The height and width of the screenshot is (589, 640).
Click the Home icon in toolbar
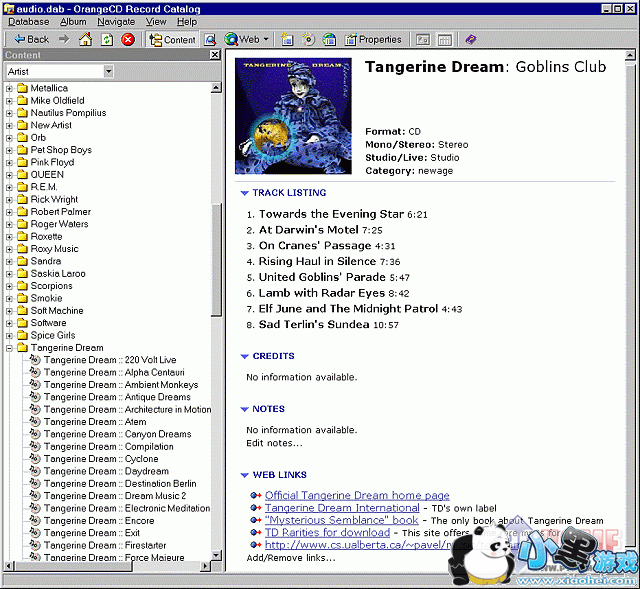coord(85,39)
